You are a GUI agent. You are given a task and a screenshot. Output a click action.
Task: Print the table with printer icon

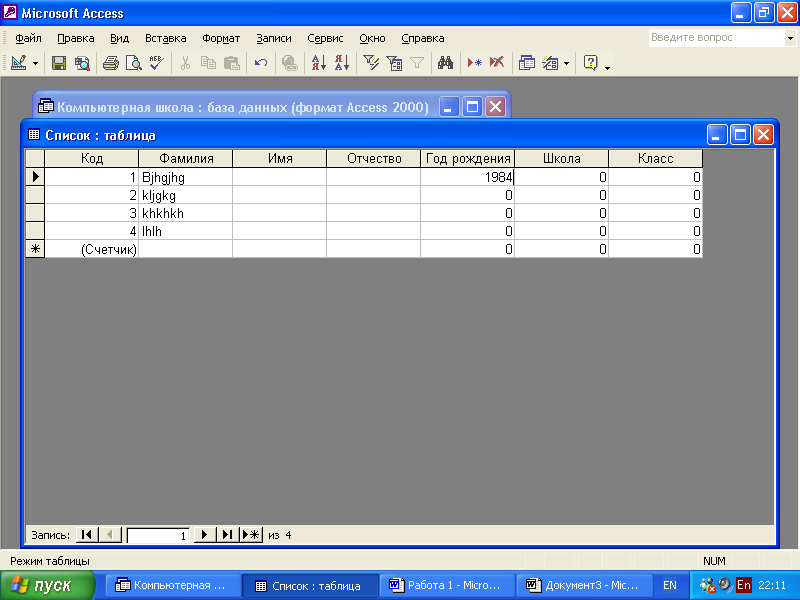111,63
